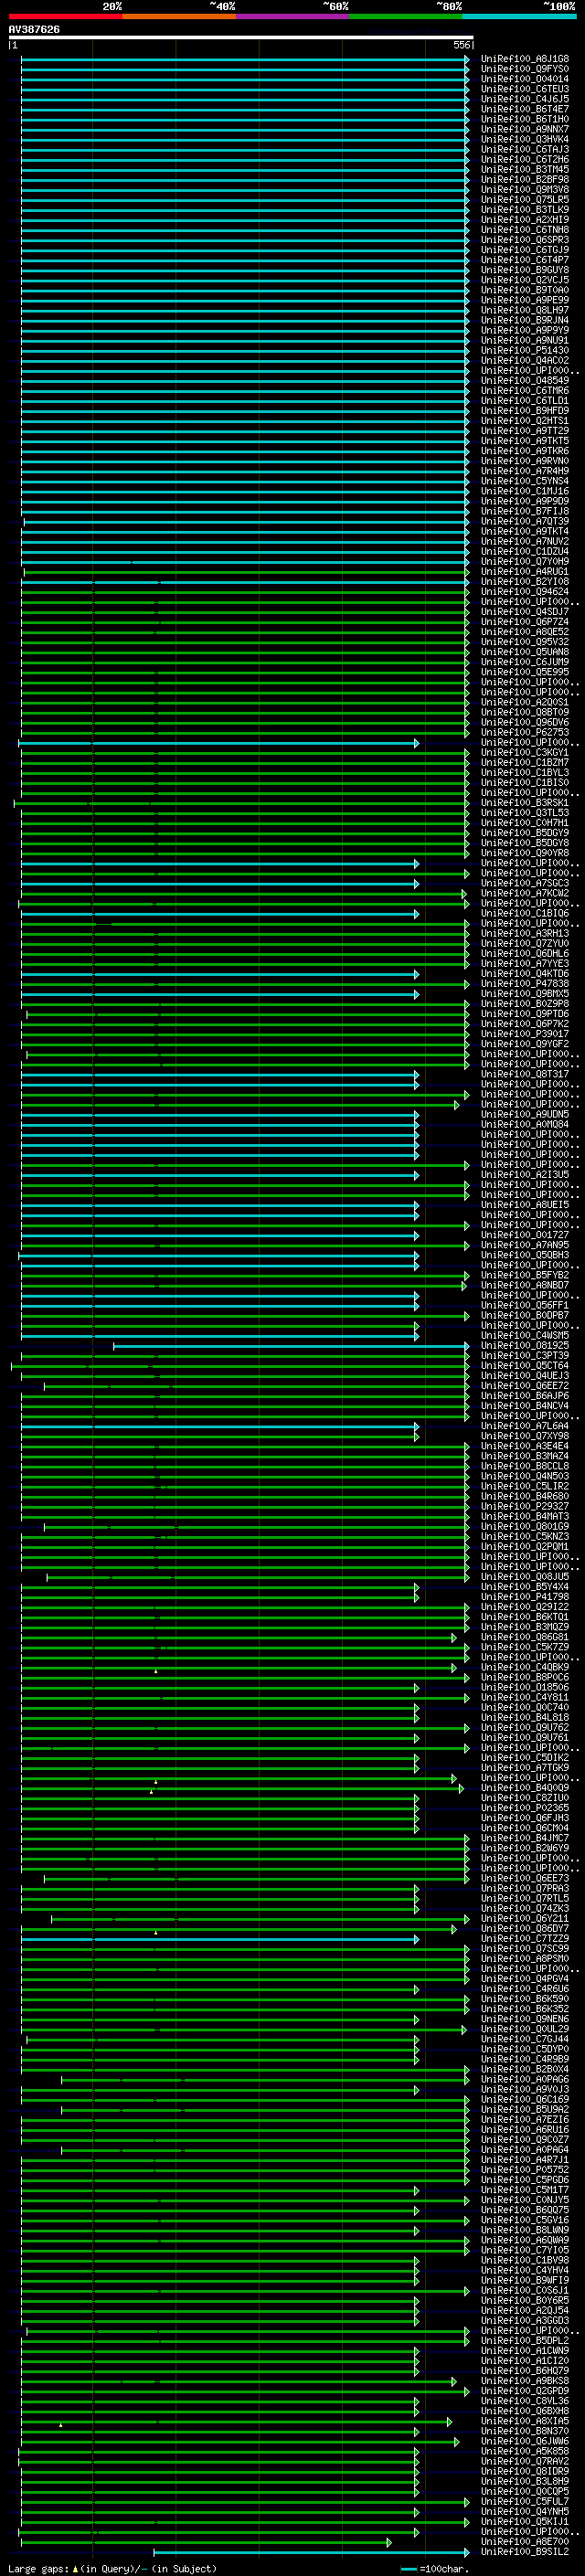585x2576 pixels.
Task: Select hit label UniRef100_Q4AC02
Action: [x=525, y=360]
